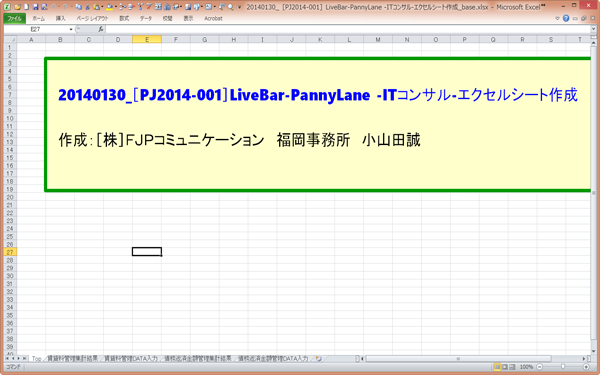
Task: Open the 校閲 ribbon tab
Action: tap(167, 18)
